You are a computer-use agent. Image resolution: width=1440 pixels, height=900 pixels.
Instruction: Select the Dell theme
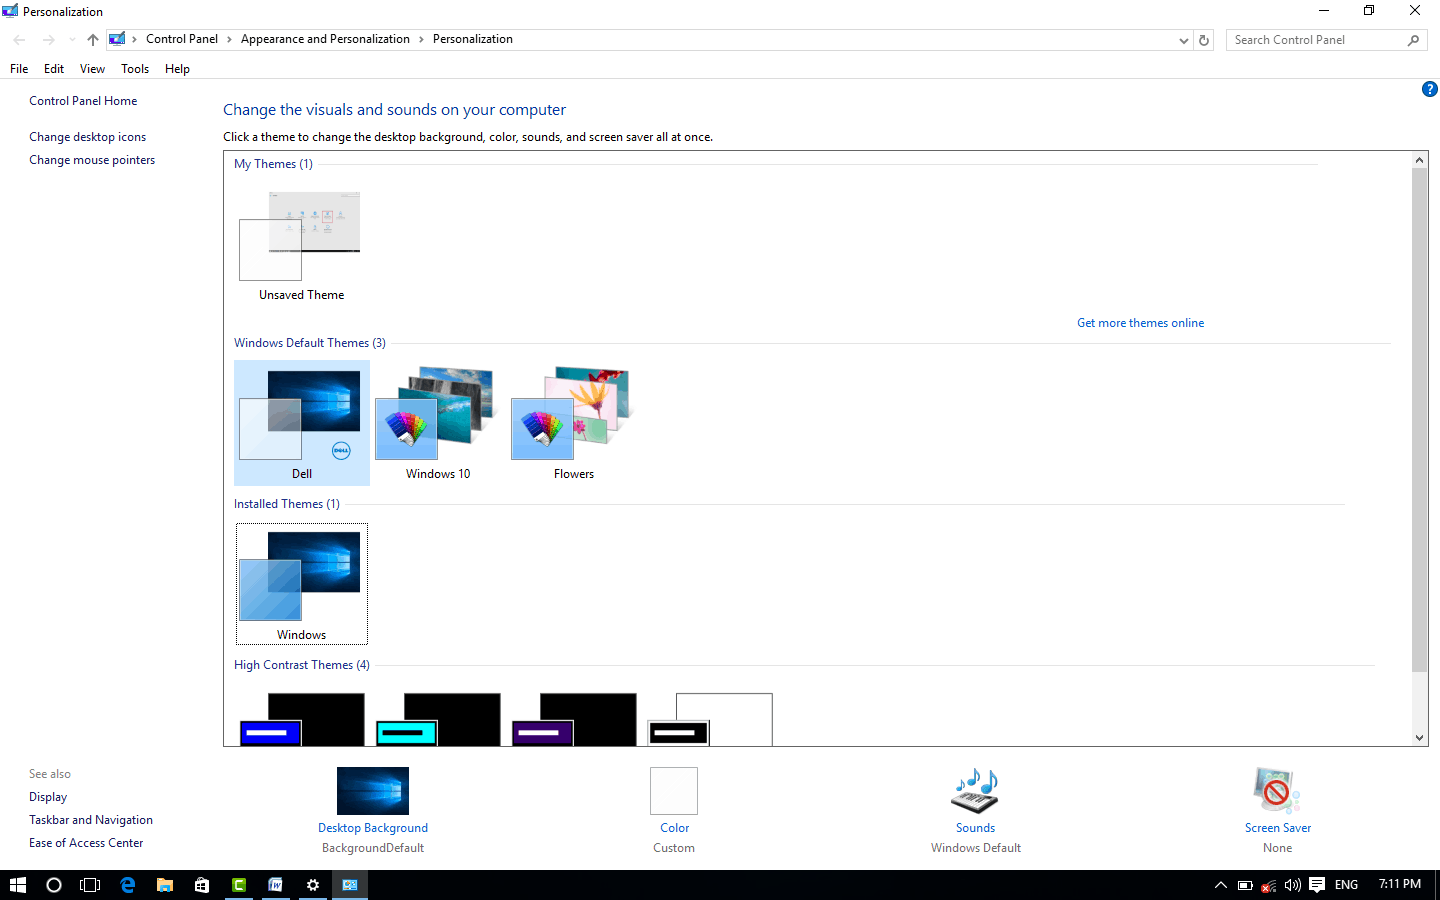point(301,423)
